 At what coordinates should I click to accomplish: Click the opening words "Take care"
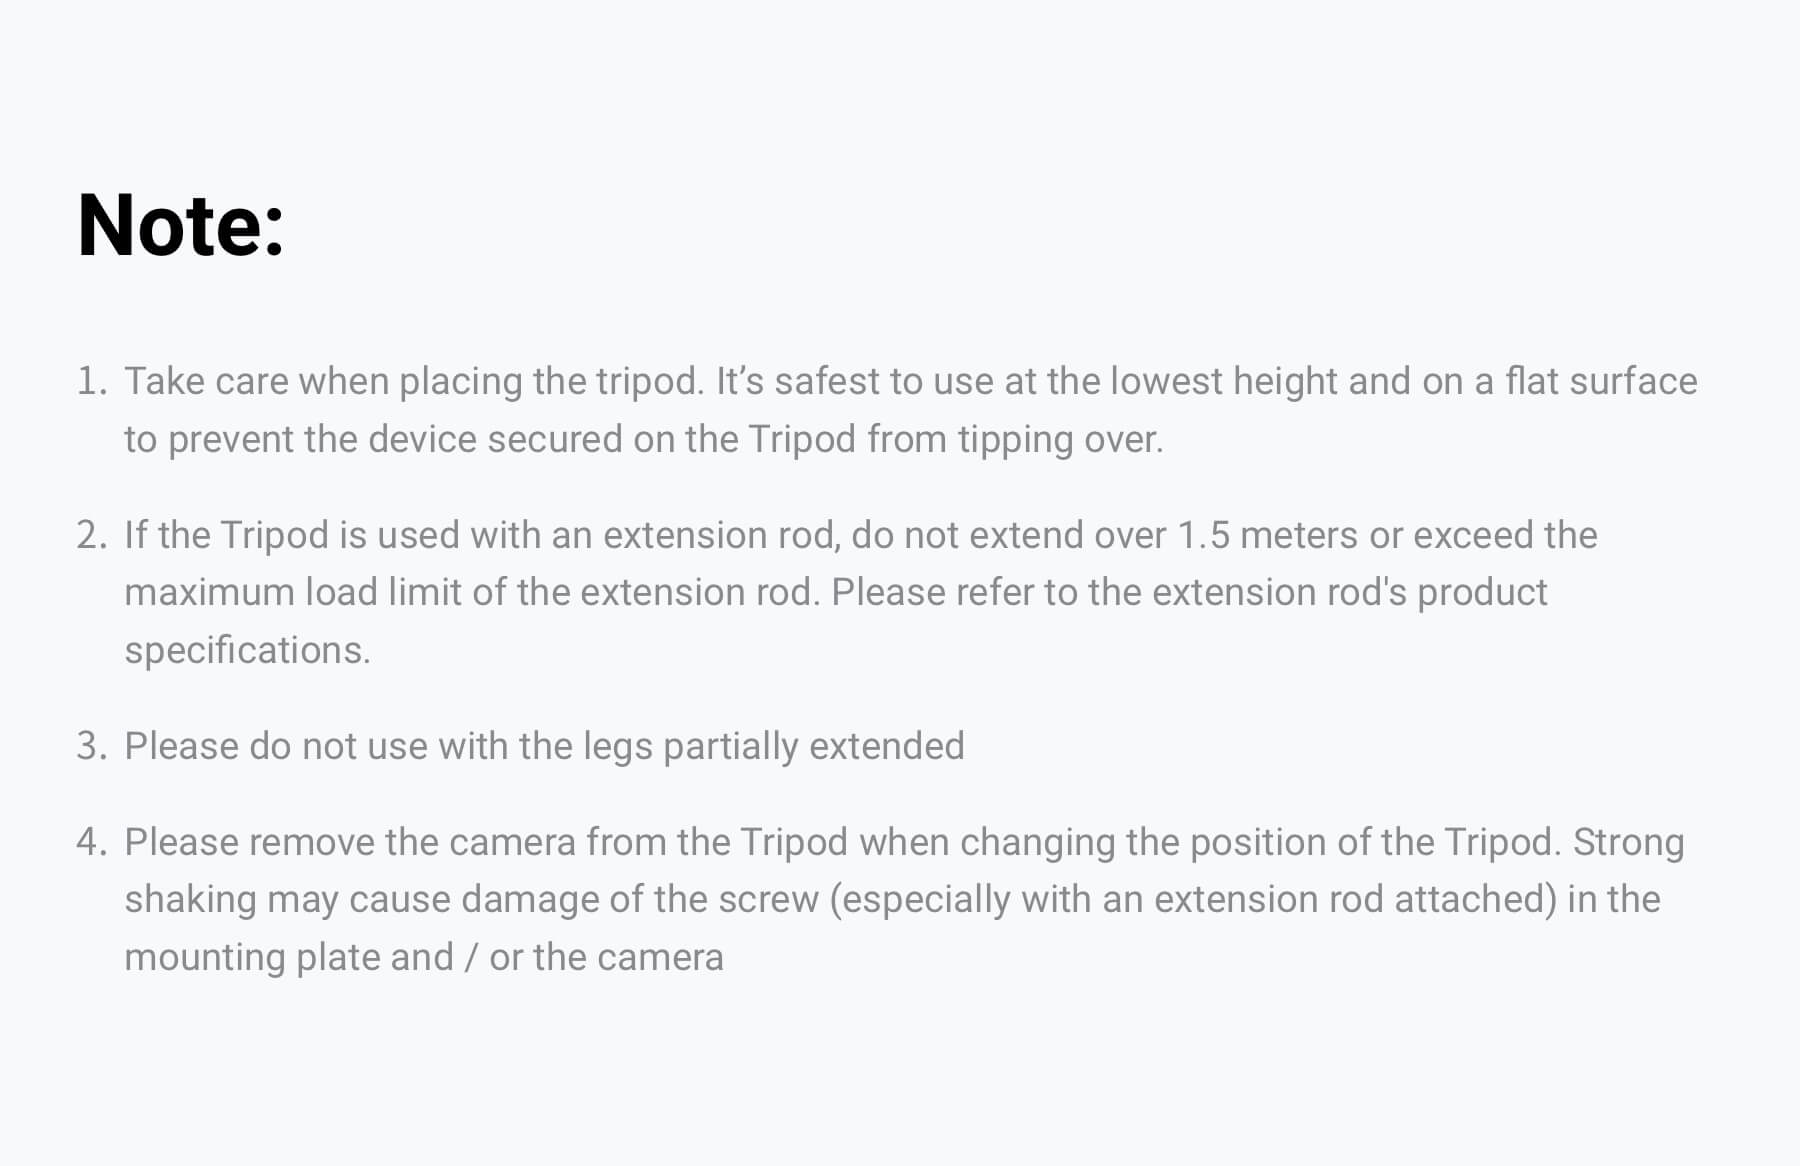[206, 381]
